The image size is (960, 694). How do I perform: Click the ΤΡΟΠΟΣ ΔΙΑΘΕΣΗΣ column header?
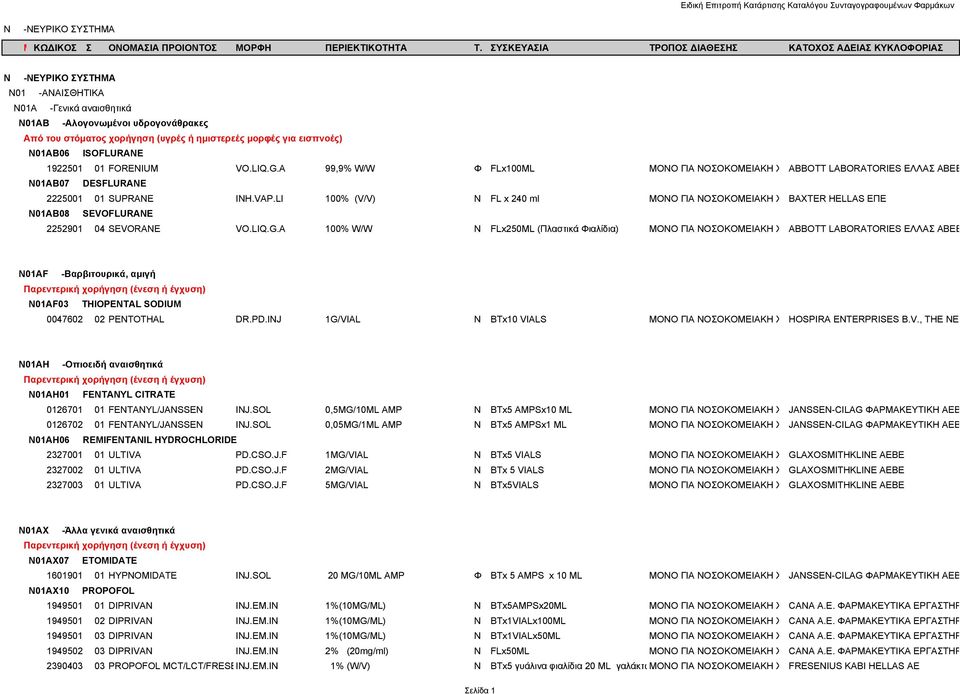(x=693, y=48)
